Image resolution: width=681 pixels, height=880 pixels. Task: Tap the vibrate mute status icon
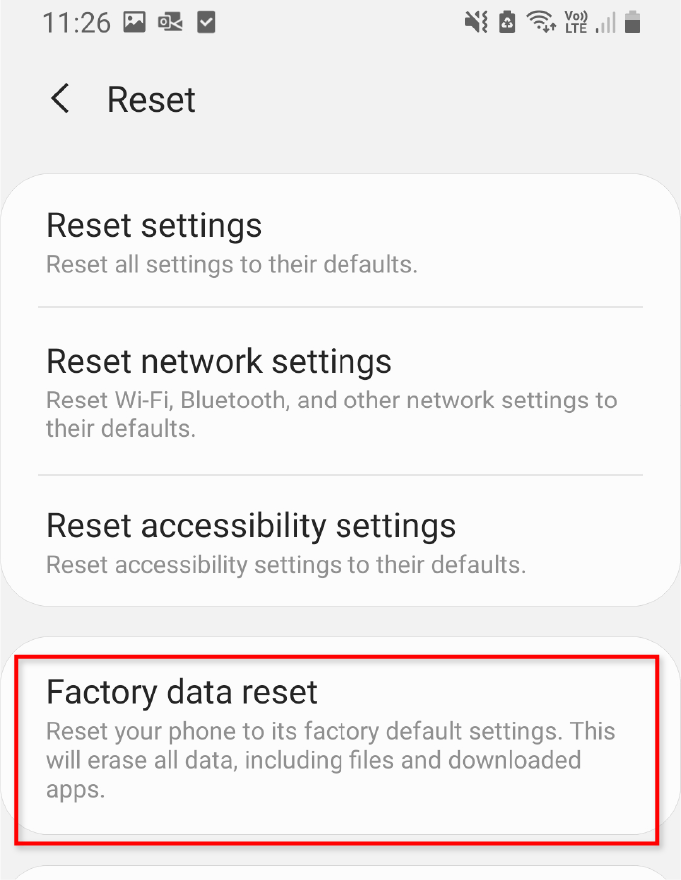coord(476,22)
